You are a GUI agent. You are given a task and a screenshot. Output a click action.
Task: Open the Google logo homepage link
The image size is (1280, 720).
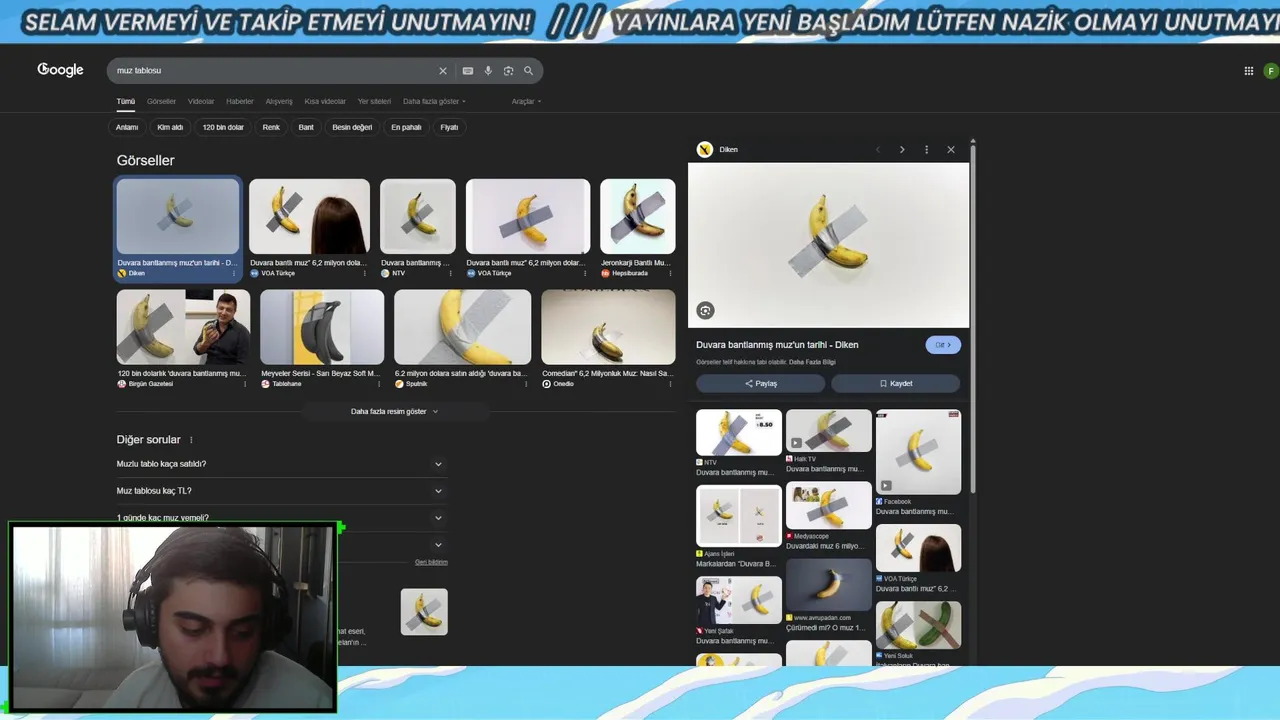pos(60,70)
